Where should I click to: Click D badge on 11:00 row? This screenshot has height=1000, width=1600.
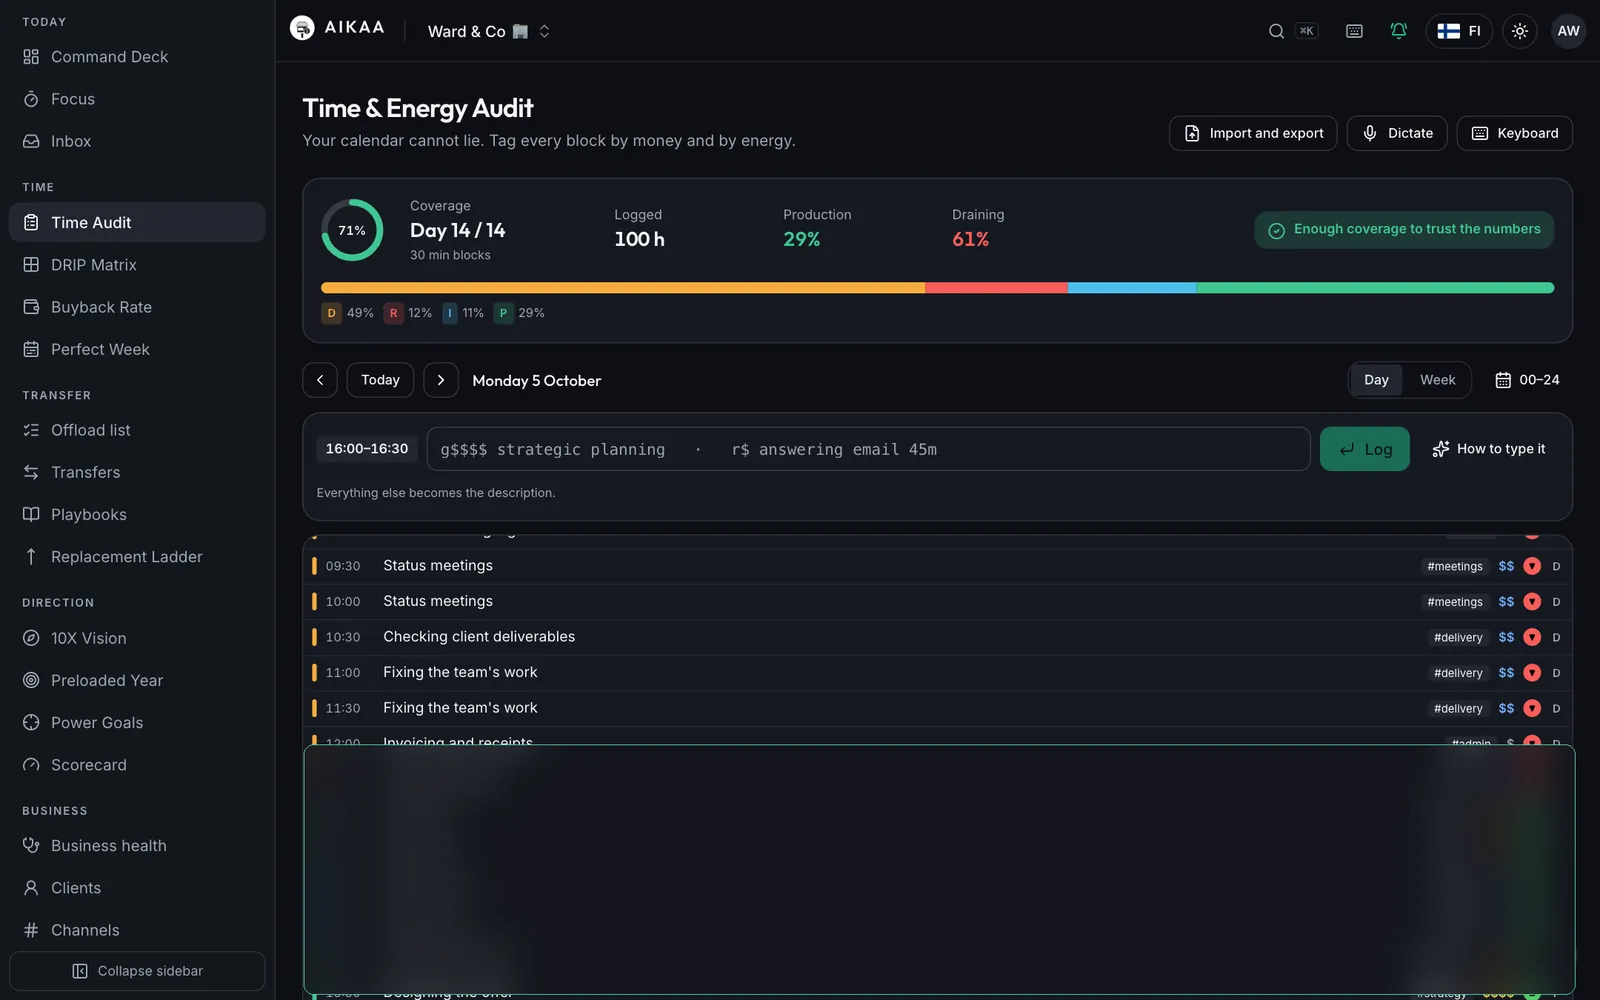(1556, 673)
